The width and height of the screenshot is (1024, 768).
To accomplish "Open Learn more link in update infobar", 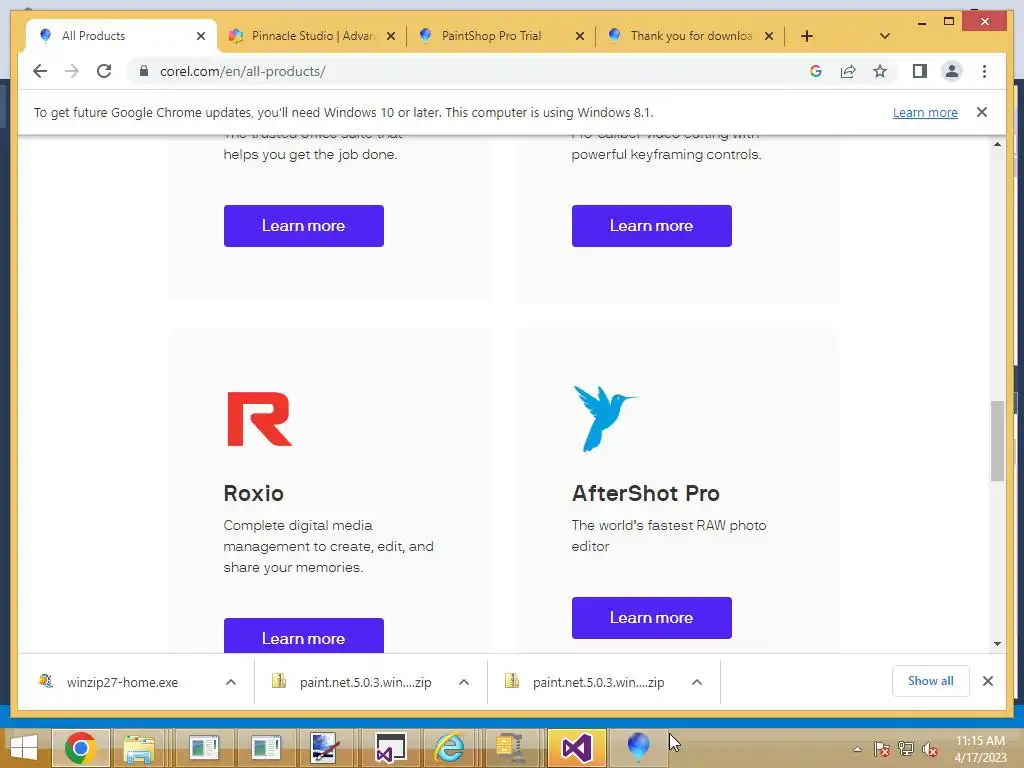I will tap(925, 112).
